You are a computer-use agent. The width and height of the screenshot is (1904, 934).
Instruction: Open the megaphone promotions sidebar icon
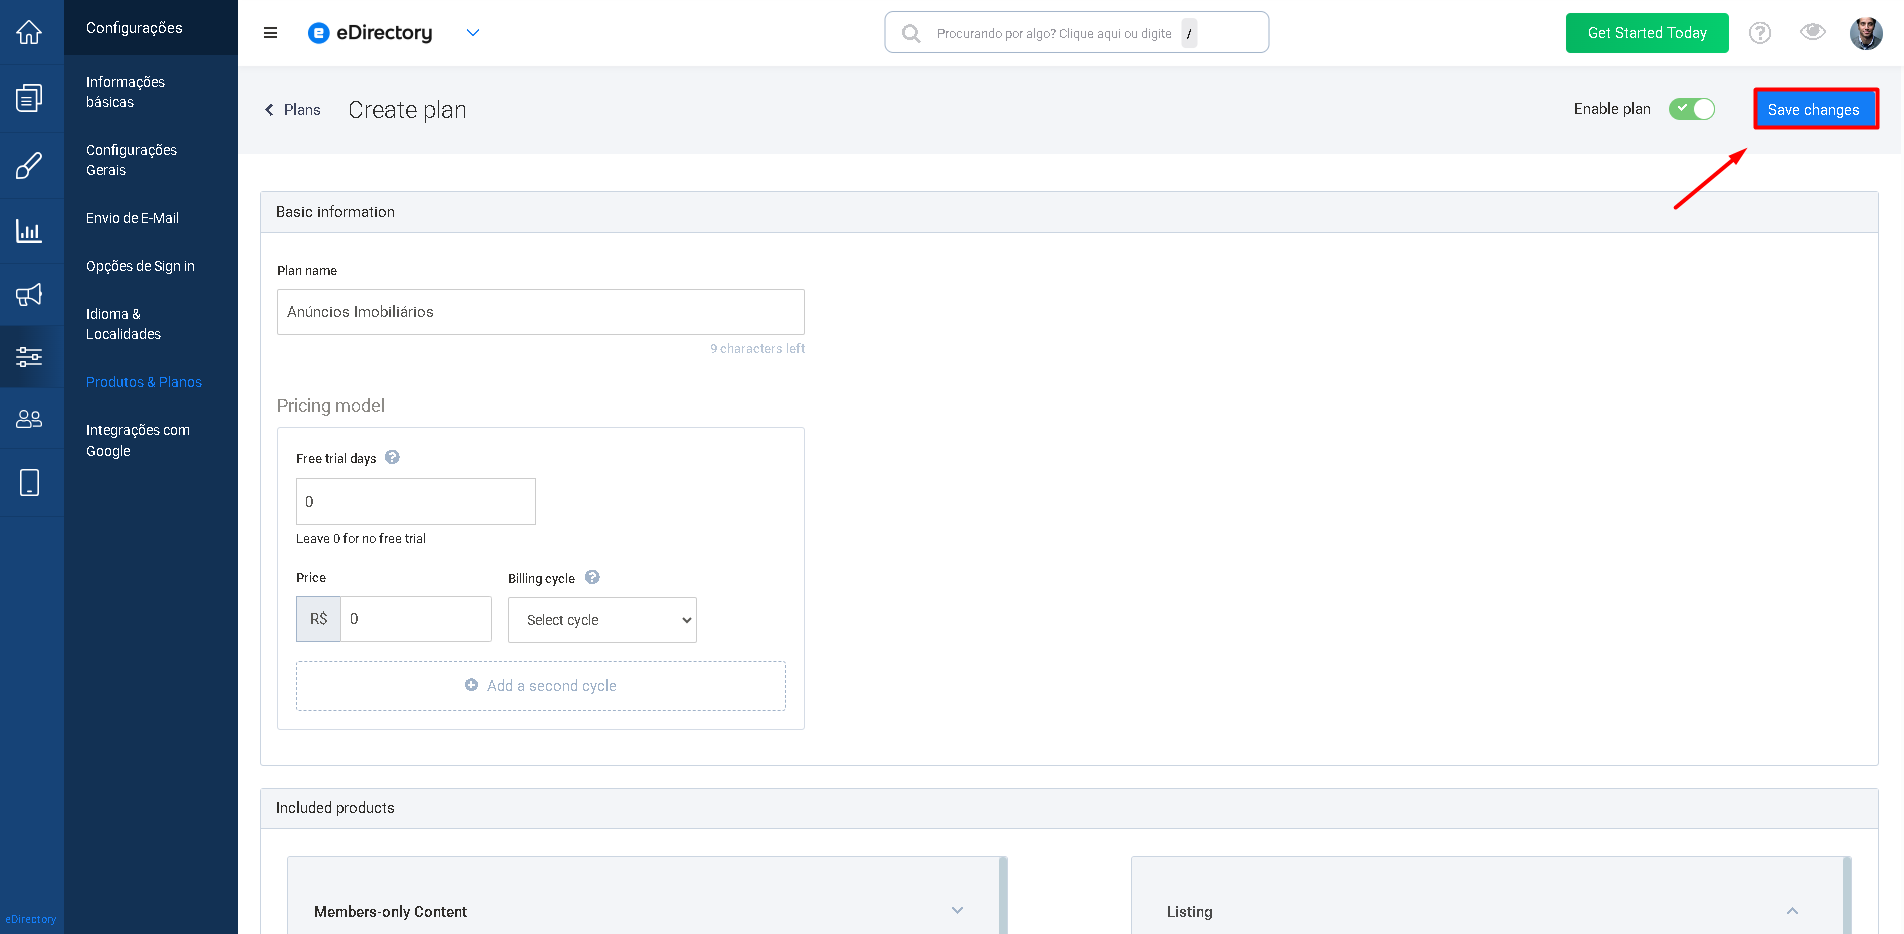point(29,294)
